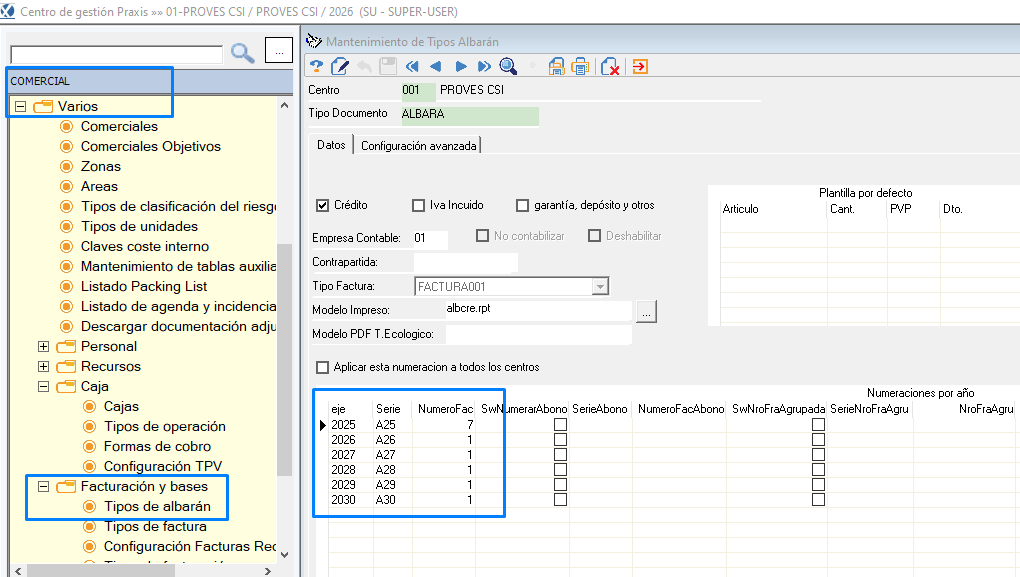Viewport: 1020px width, 577px height.
Task: Click the magnifier beside the menu search box
Action: pos(243,52)
